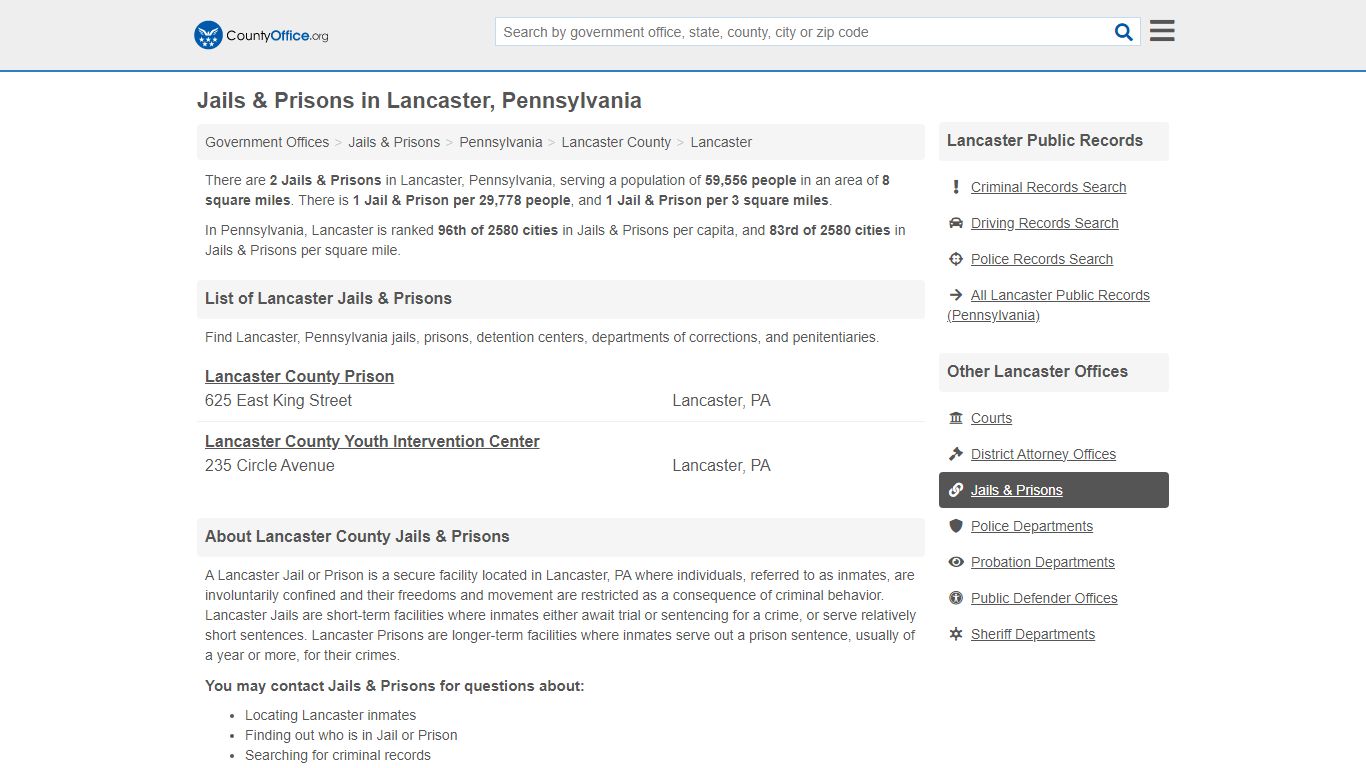This screenshot has width=1366, height=768.
Task: Click the car icon beside Driving Records Search
Action: (x=956, y=223)
